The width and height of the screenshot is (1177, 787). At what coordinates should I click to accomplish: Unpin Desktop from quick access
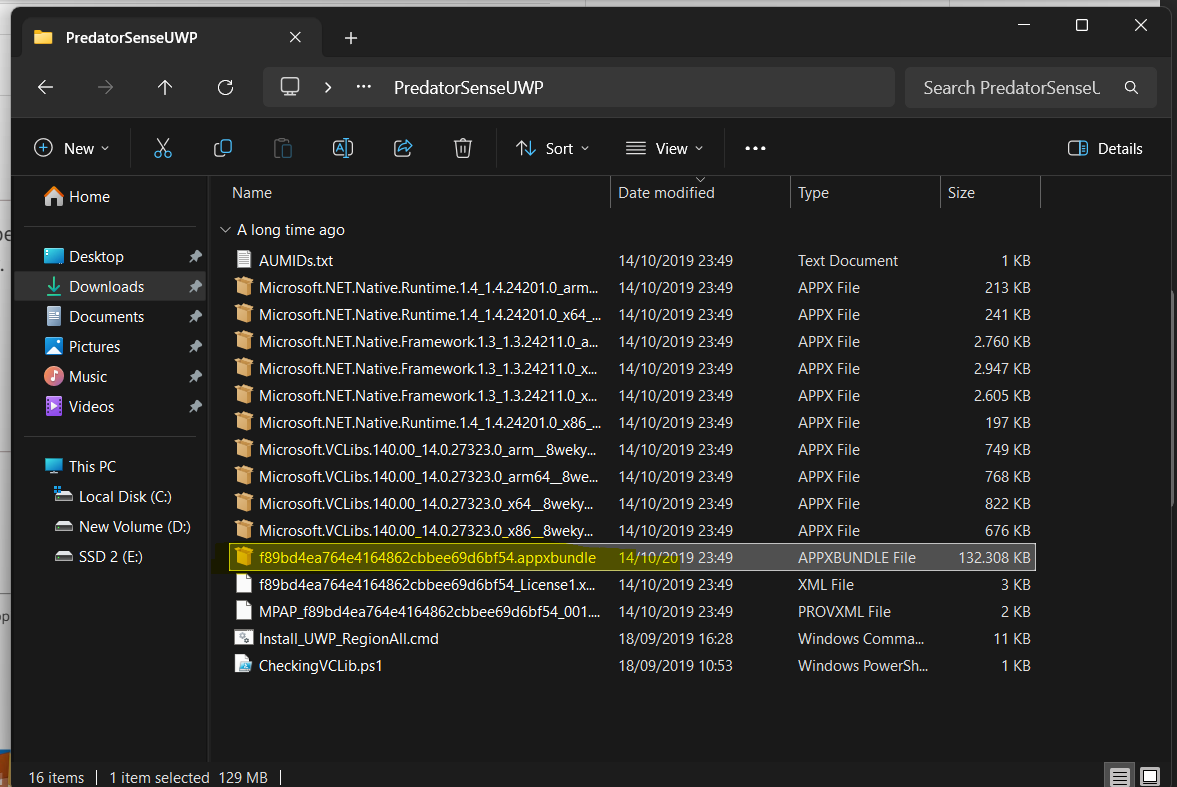[195, 256]
